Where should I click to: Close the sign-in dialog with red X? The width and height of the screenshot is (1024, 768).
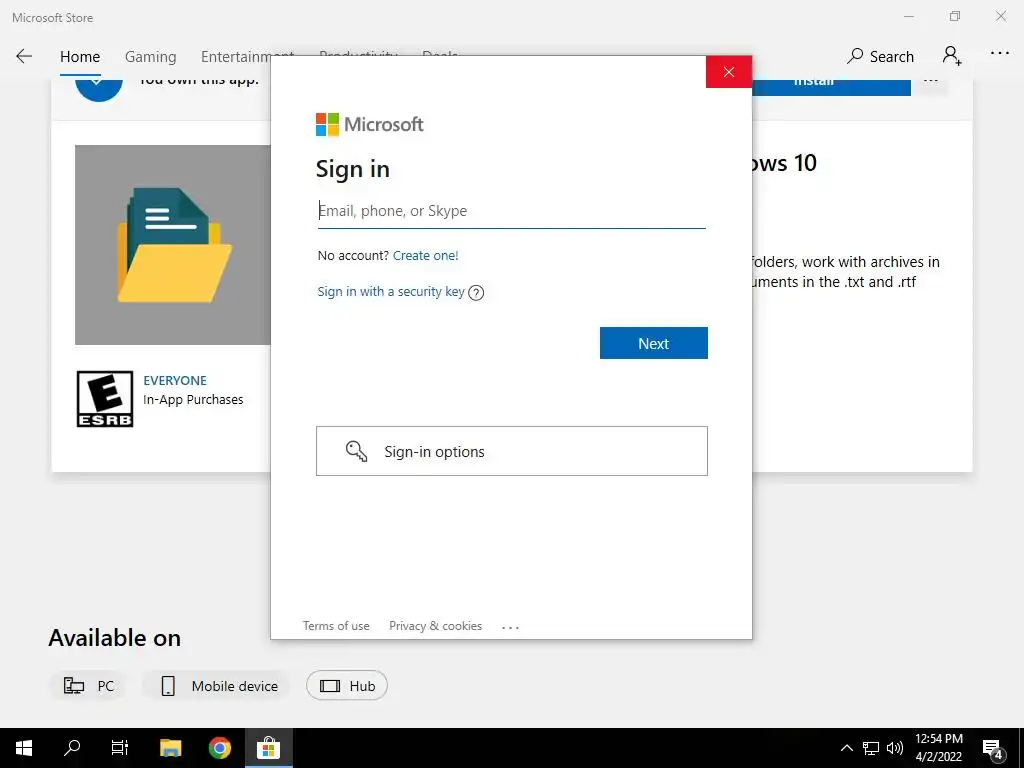click(729, 72)
